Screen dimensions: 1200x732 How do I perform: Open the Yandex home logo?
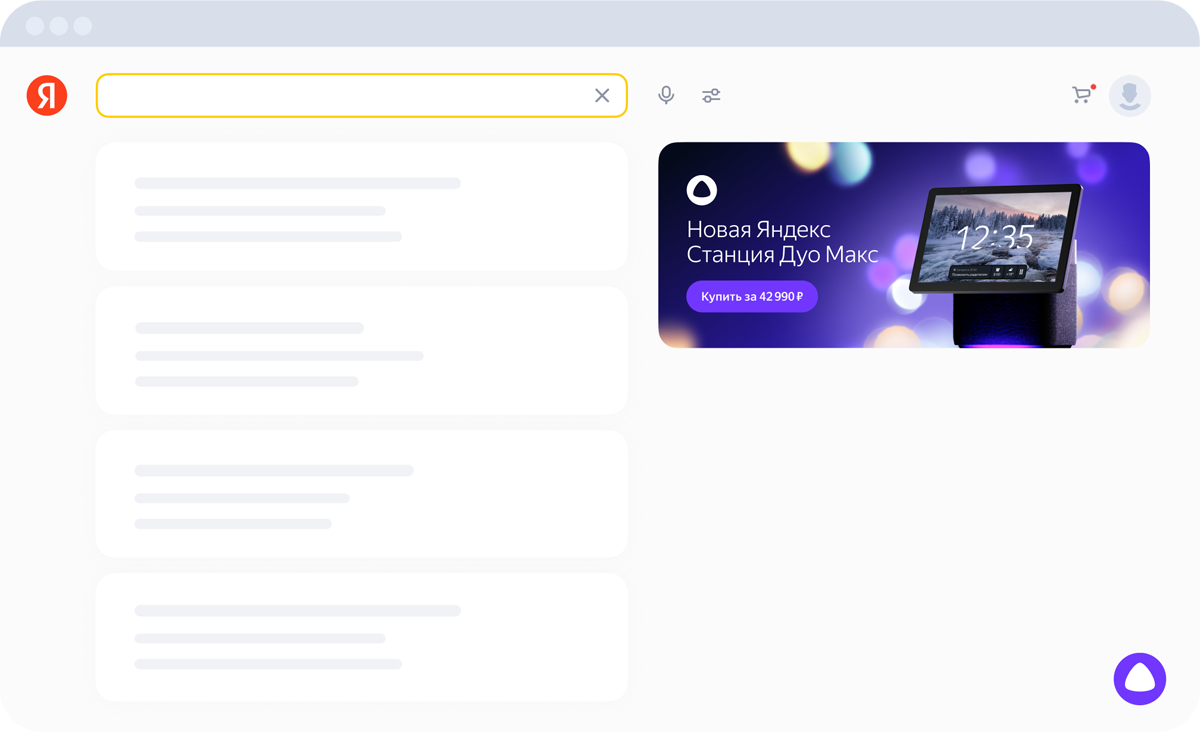point(47,95)
